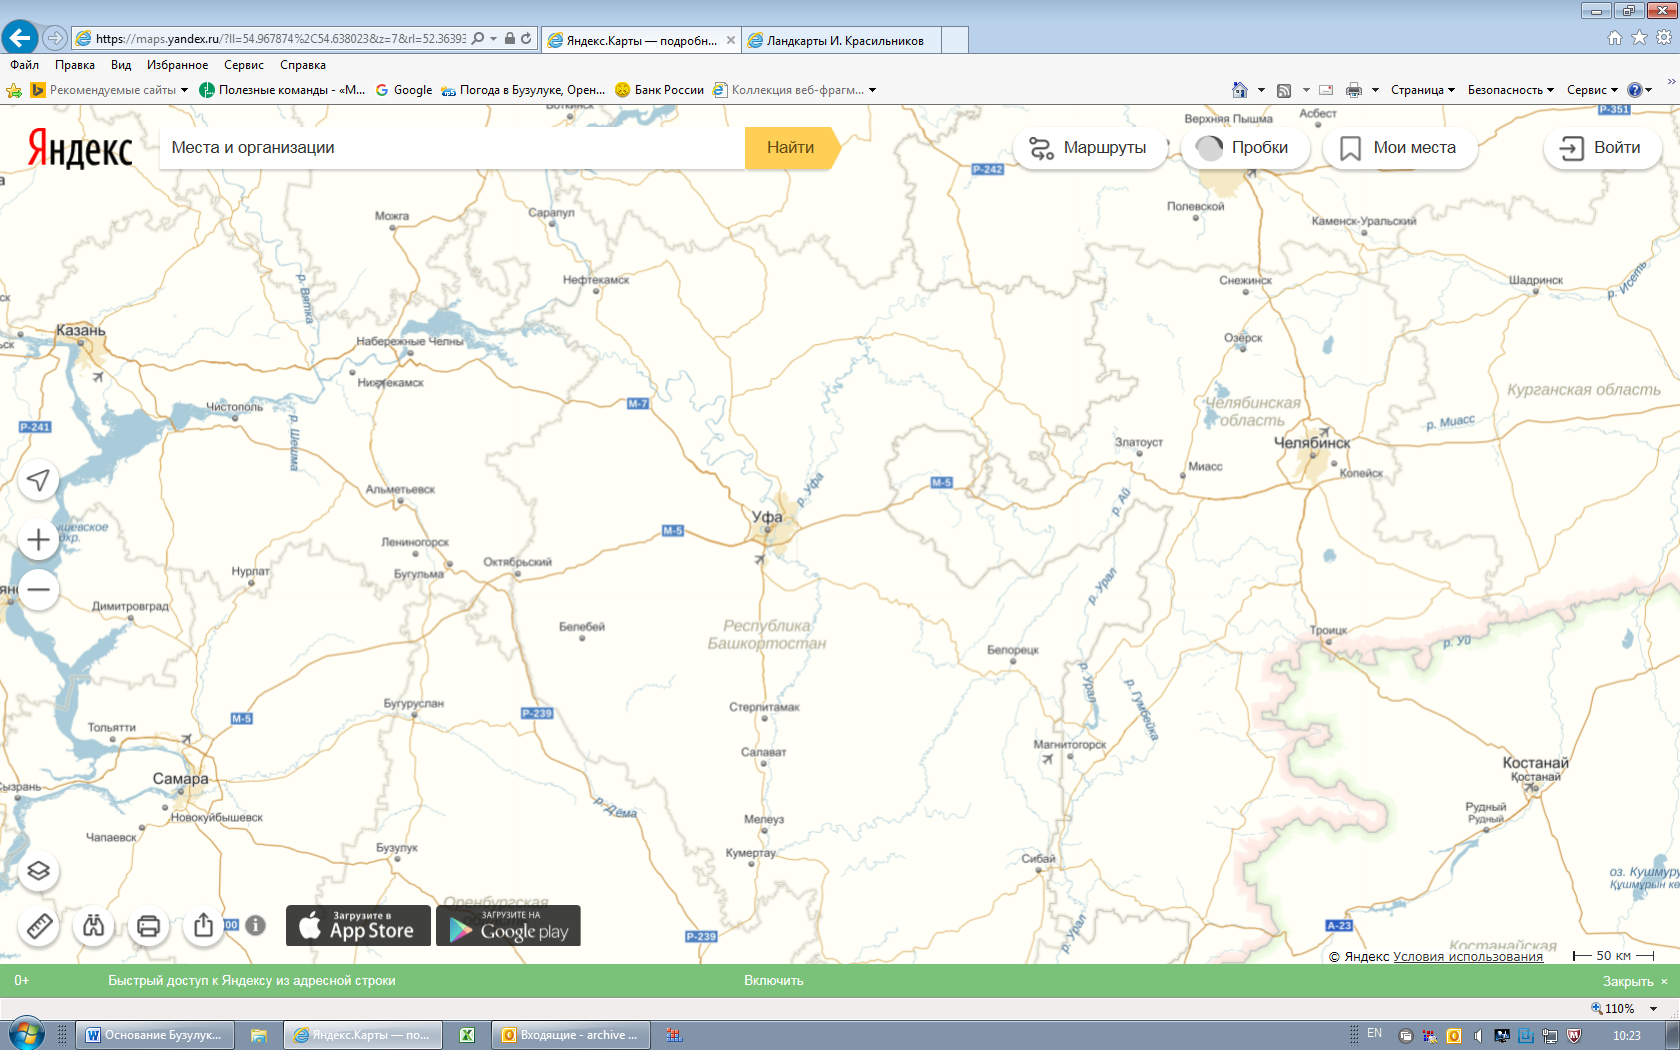The image size is (1680, 1050).
Task: Click the grey info circle icon
Action: [256, 925]
